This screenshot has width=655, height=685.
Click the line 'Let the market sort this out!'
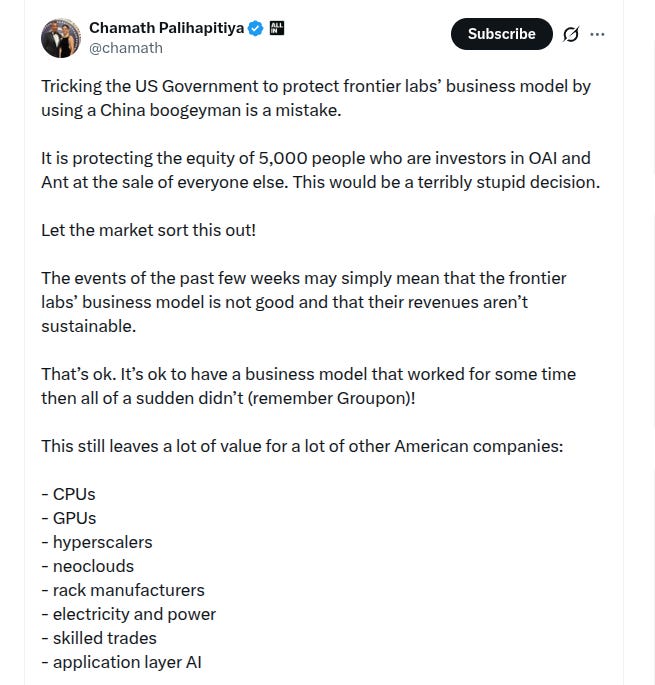(149, 230)
